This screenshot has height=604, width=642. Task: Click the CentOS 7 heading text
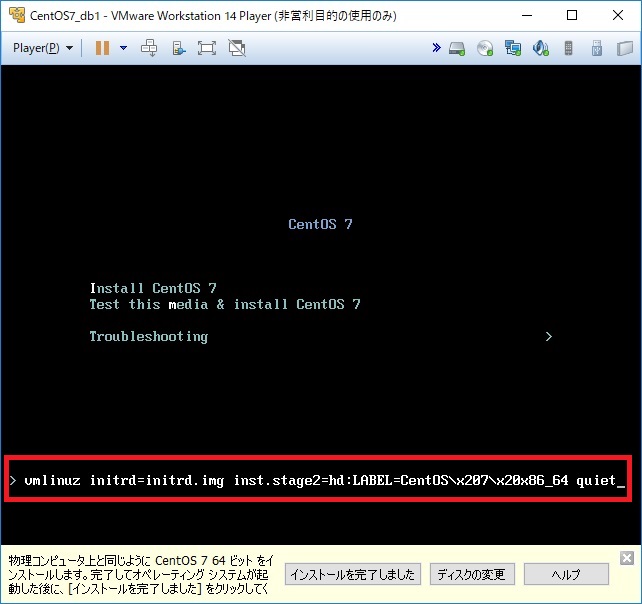[x=320, y=224]
